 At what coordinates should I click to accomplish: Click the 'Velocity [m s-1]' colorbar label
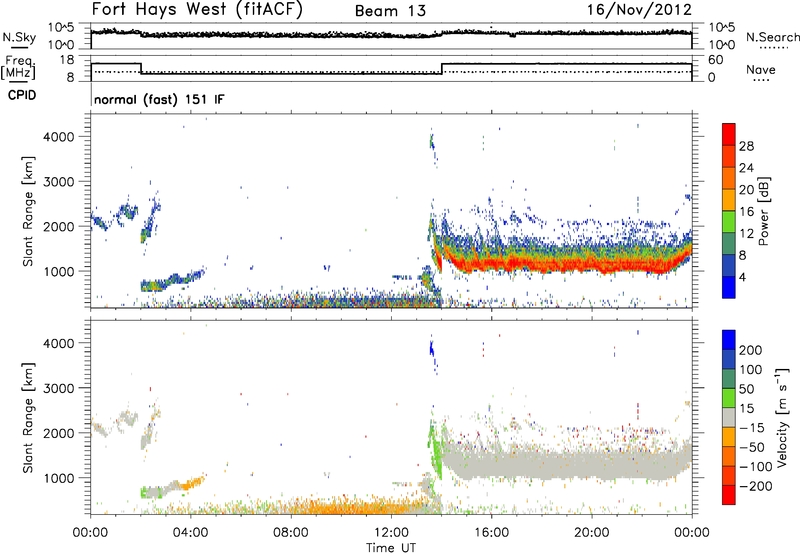point(782,417)
